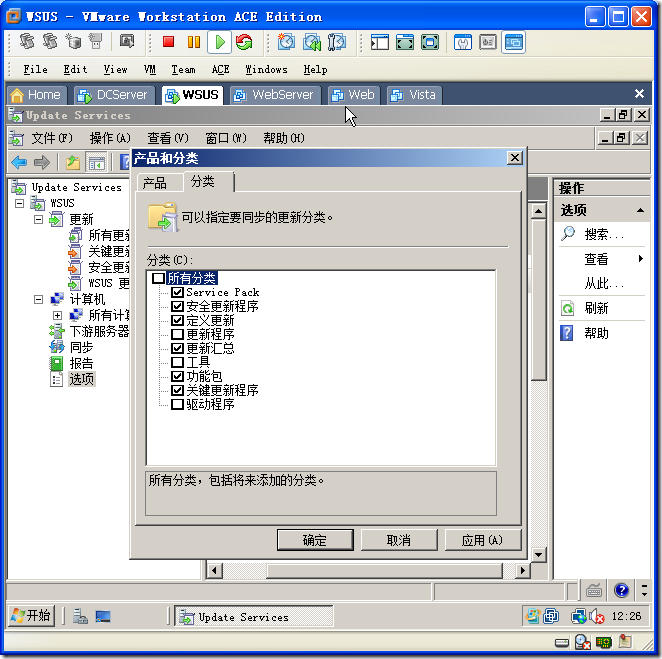Uncheck the 功能包 checkbox
Viewport: 662px width, 659px height.
pyautogui.click(x=177, y=376)
